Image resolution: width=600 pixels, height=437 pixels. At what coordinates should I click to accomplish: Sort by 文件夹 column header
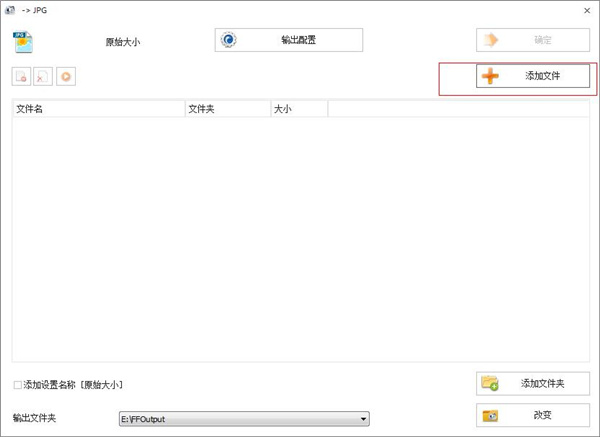227,109
